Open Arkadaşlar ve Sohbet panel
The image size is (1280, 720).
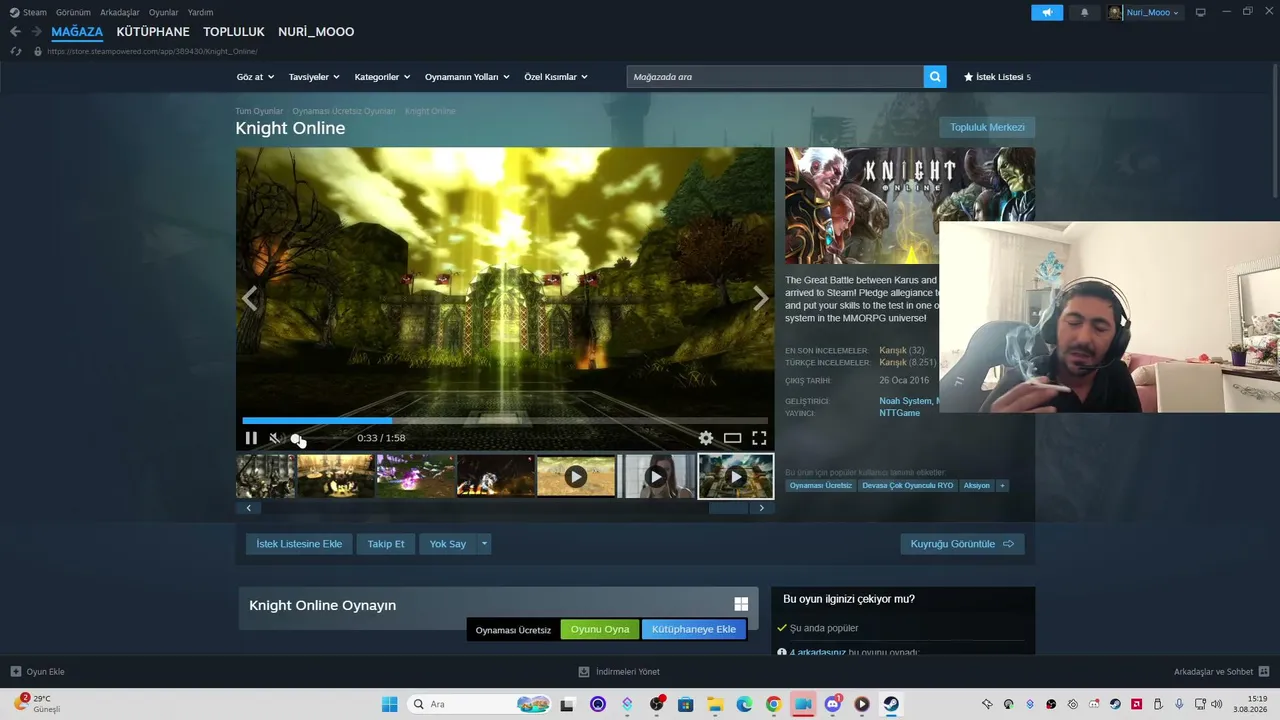click(x=1222, y=672)
